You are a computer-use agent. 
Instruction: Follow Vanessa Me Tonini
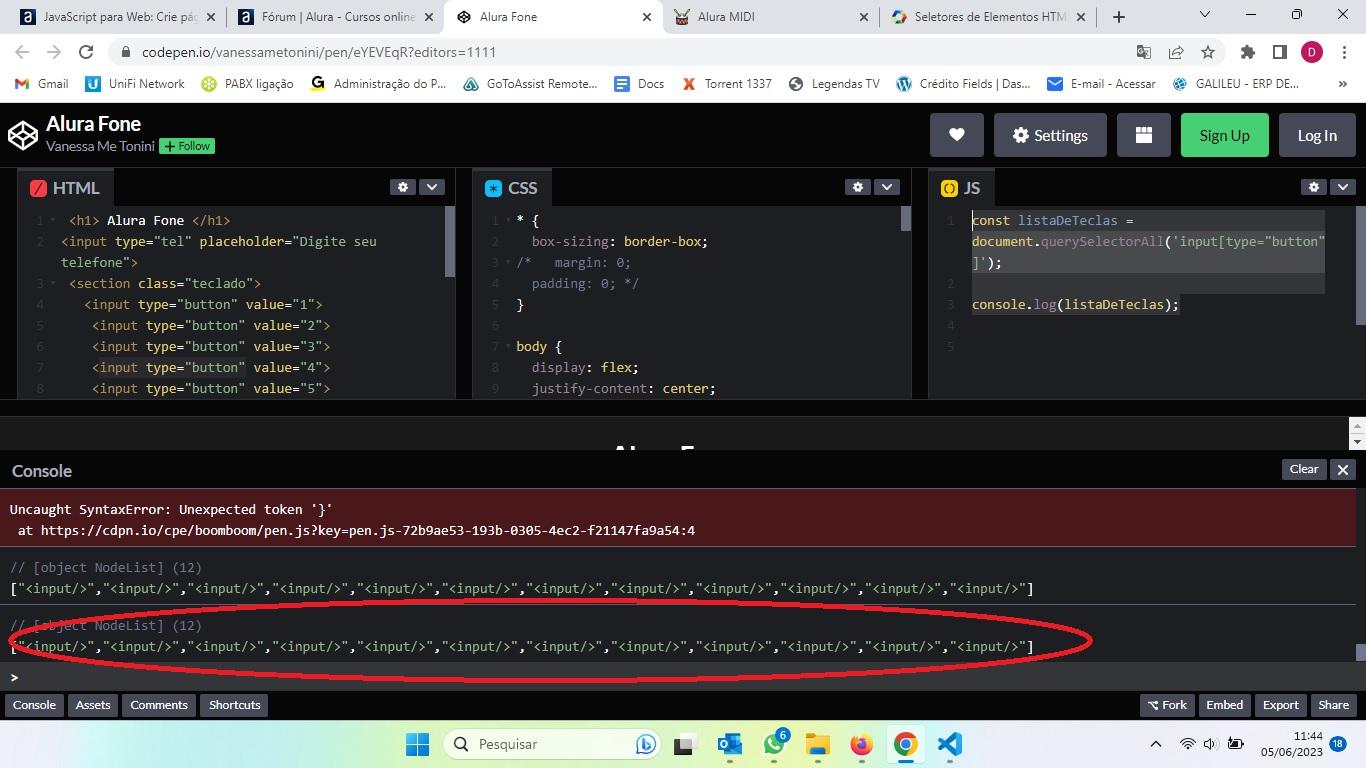(187, 146)
